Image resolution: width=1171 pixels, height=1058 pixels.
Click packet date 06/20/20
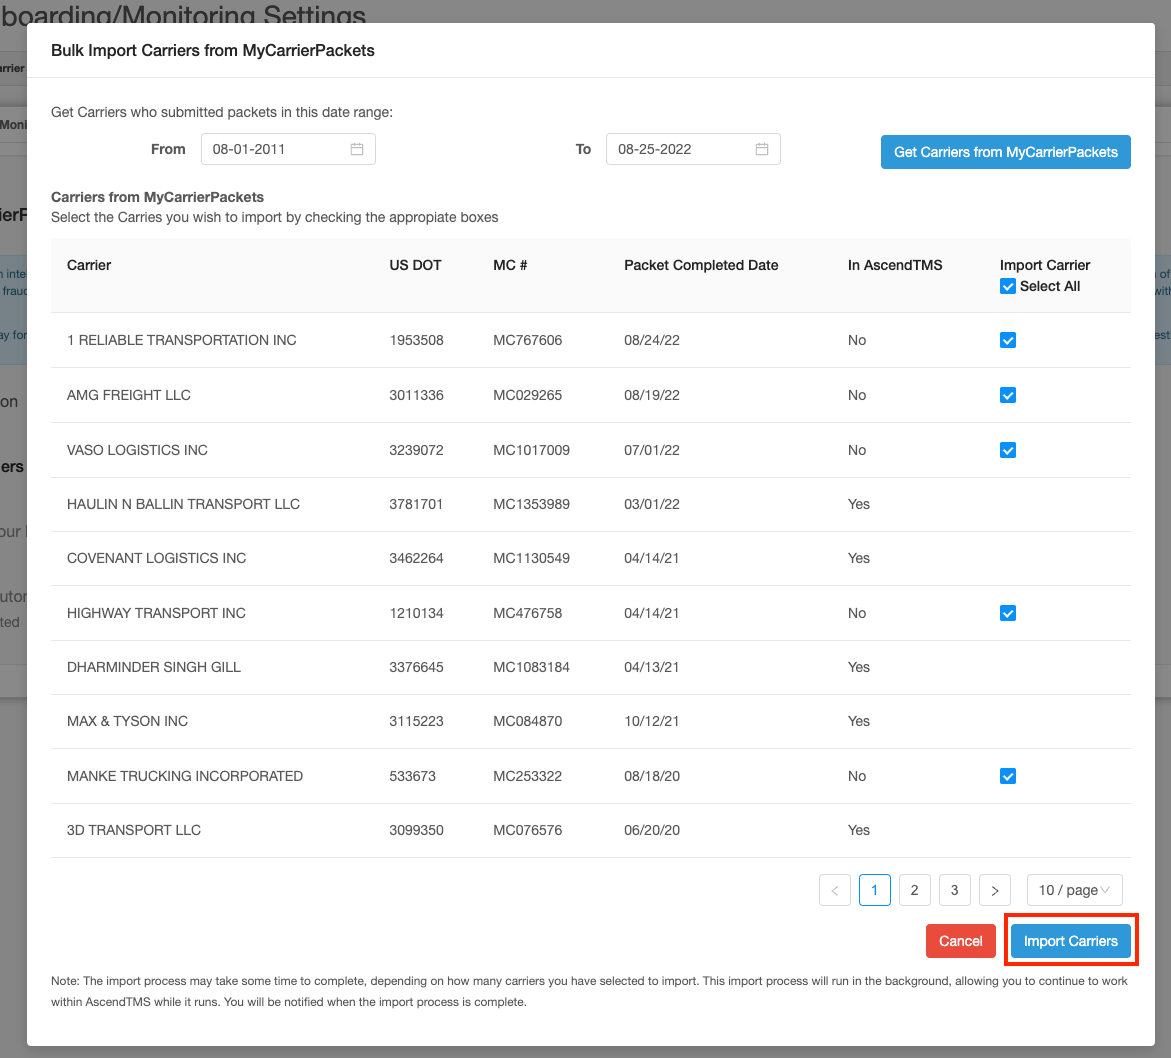click(x=652, y=830)
